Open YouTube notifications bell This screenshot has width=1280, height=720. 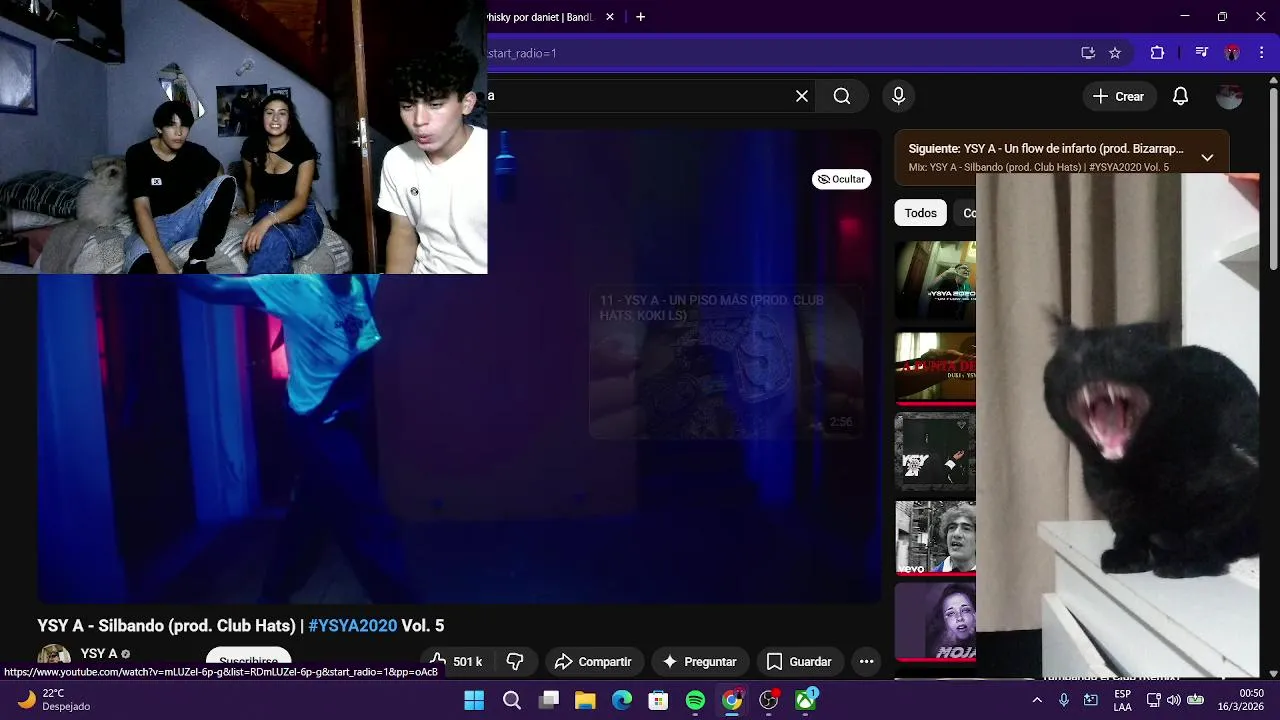(1180, 96)
